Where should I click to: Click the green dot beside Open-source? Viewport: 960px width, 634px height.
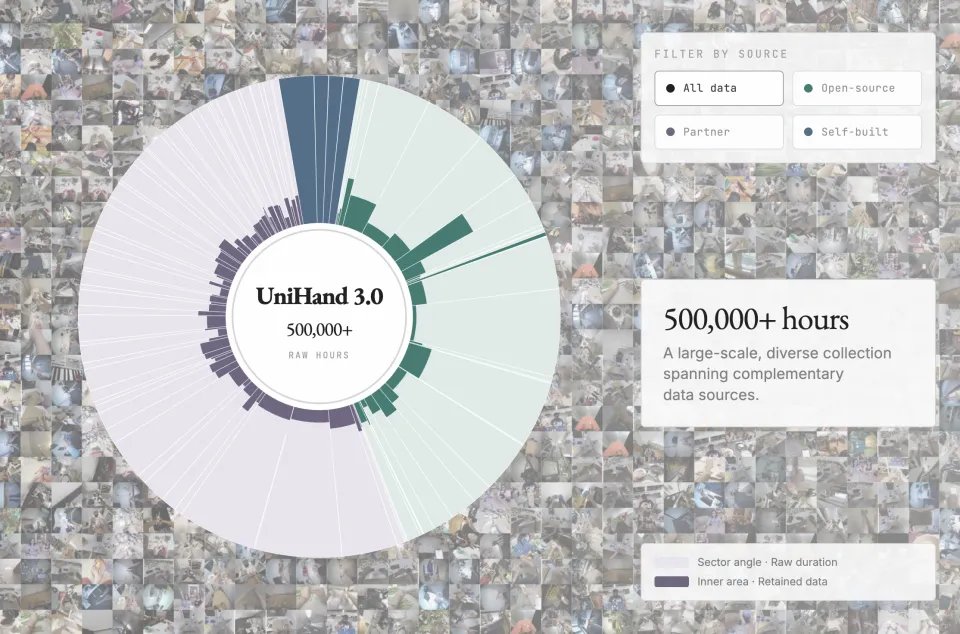pyautogui.click(x=808, y=88)
